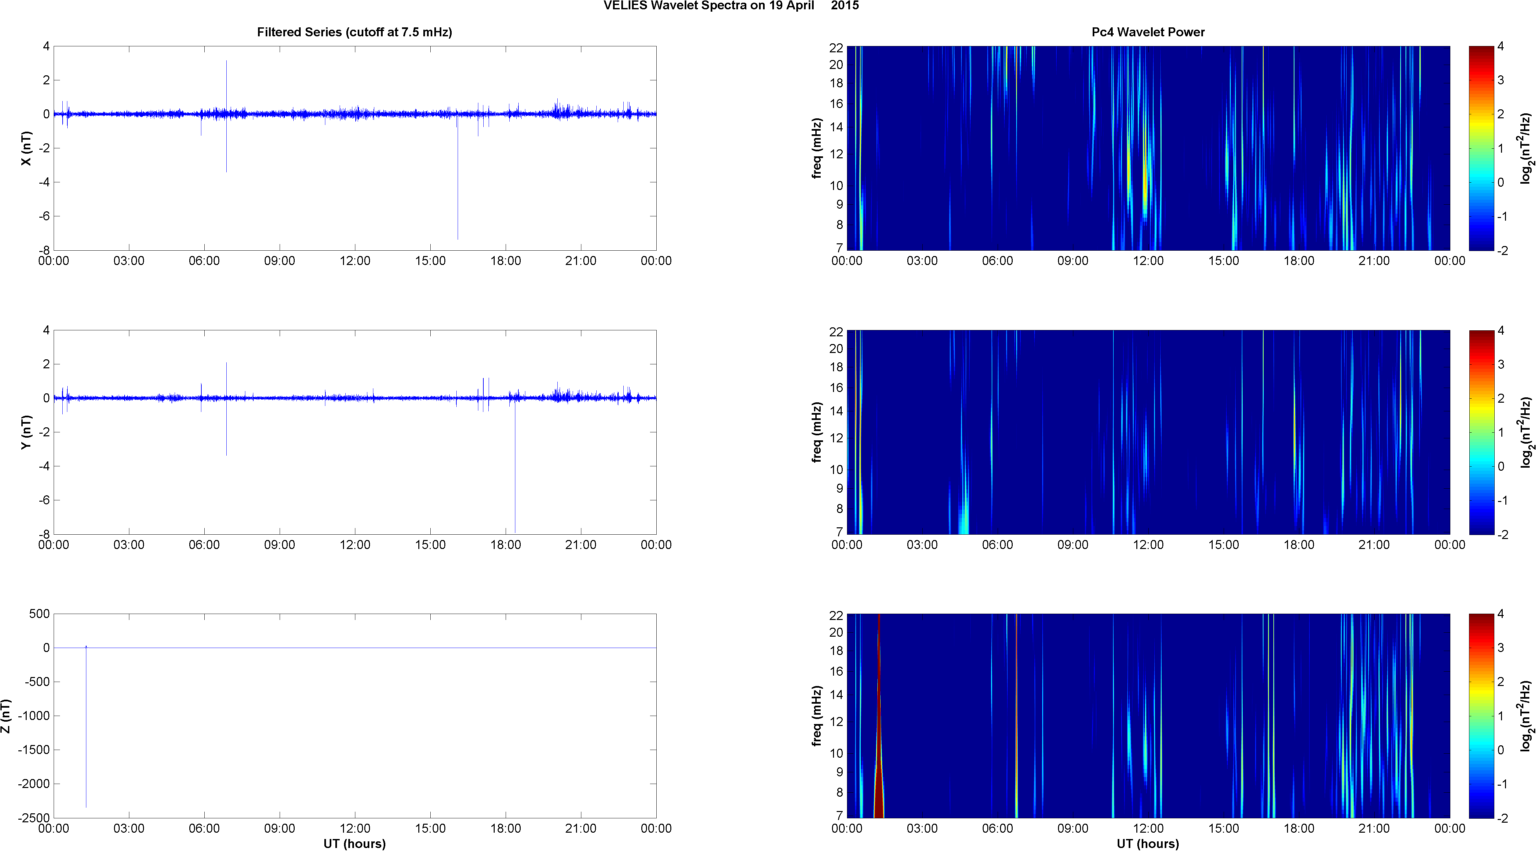The width and height of the screenshot is (1536, 851).
Task: Click UT (hours) label under Z series plot
Action: (x=354, y=844)
